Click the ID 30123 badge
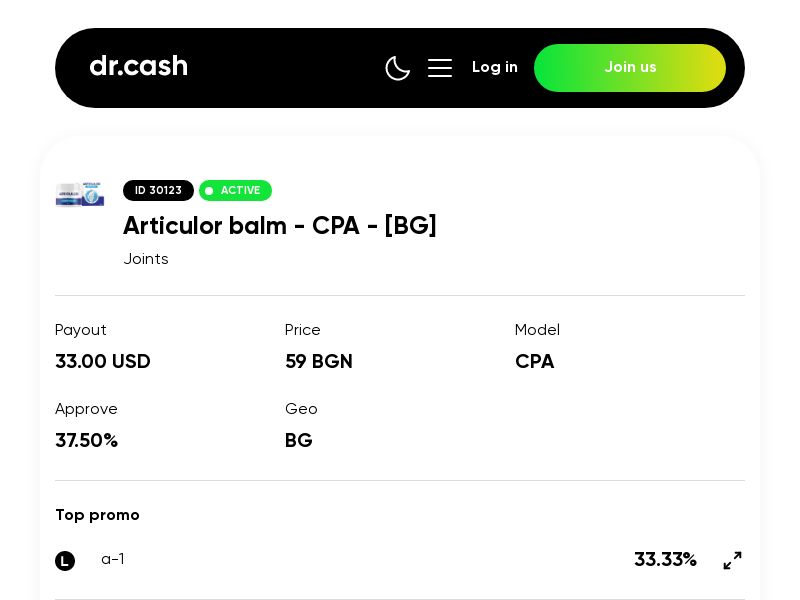 [158, 190]
